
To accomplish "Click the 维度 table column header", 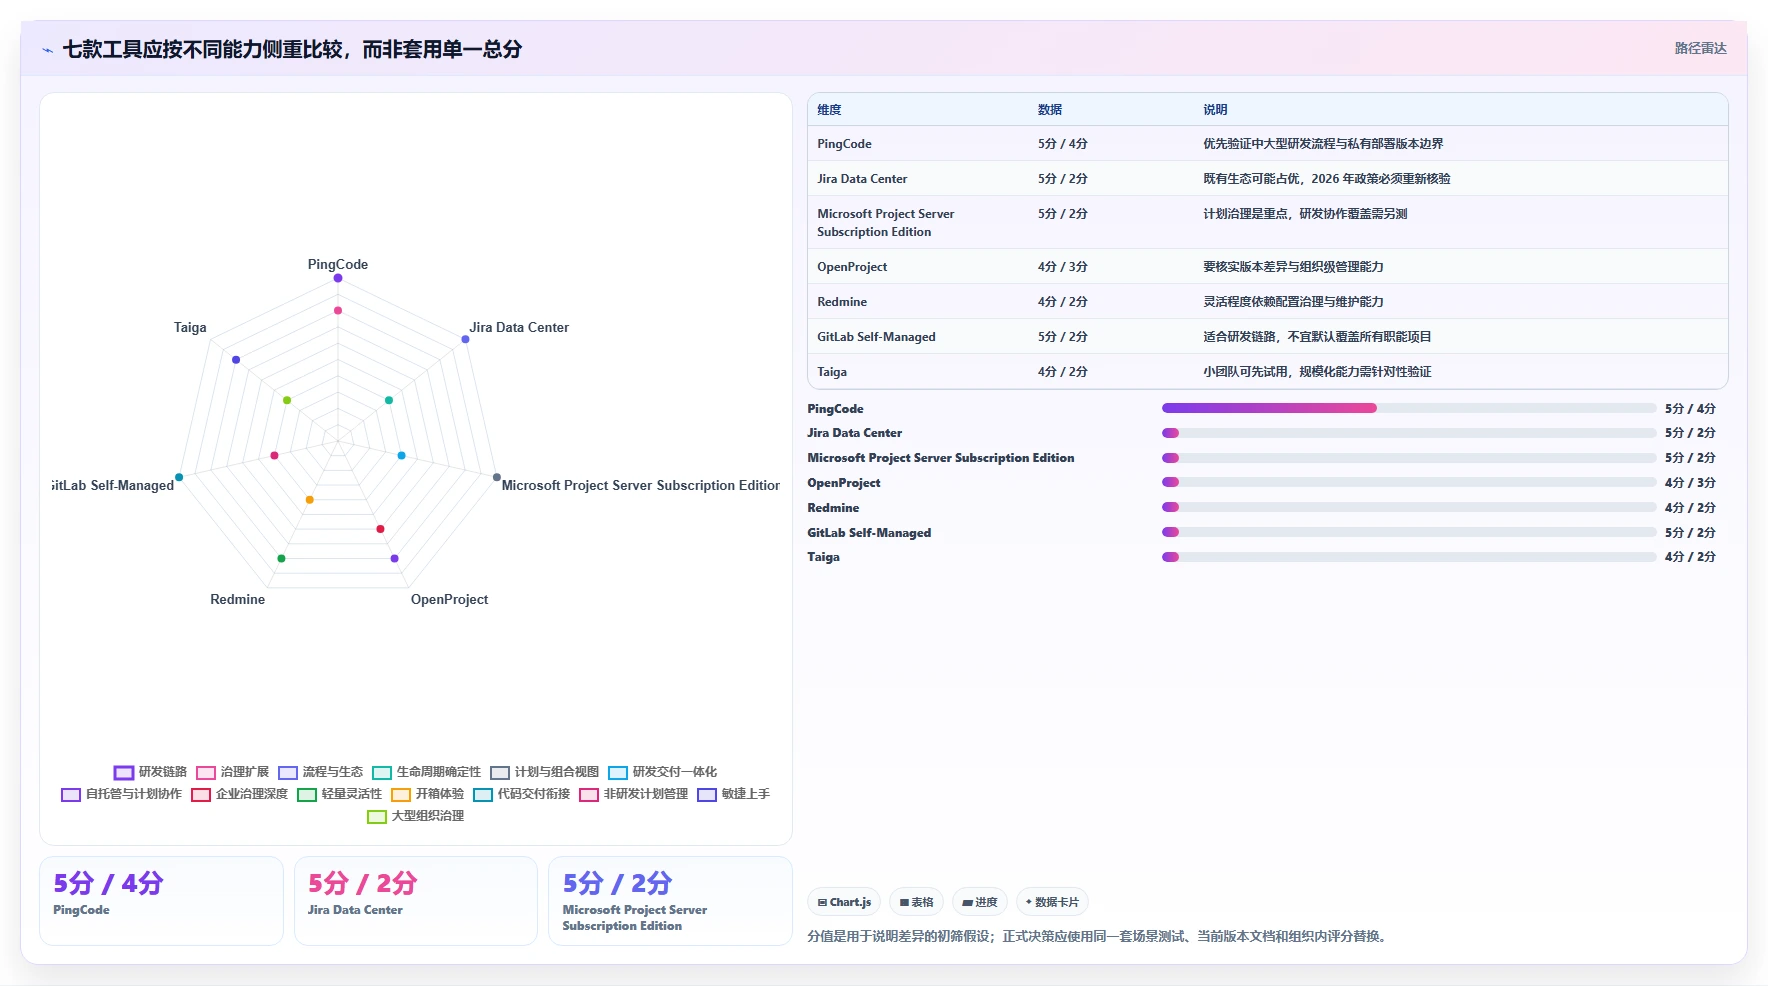I will click(829, 110).
